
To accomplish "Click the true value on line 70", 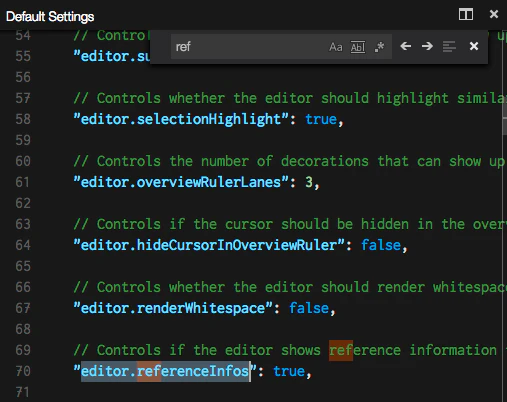I will pyautogui.click(x=289, y=371).
